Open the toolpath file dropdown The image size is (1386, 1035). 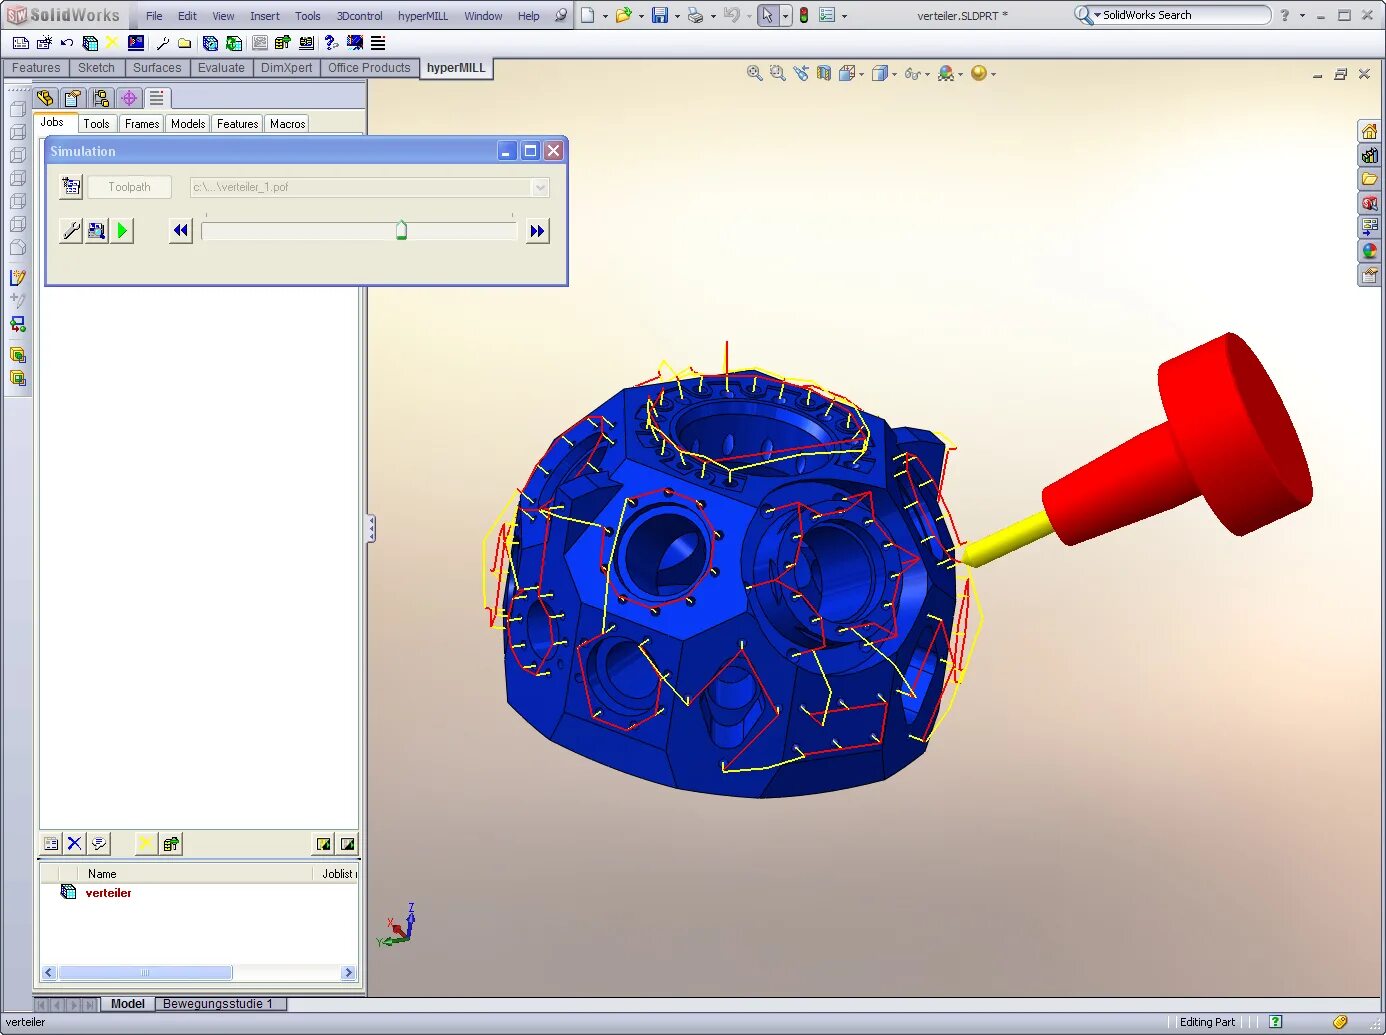[540, 187]
